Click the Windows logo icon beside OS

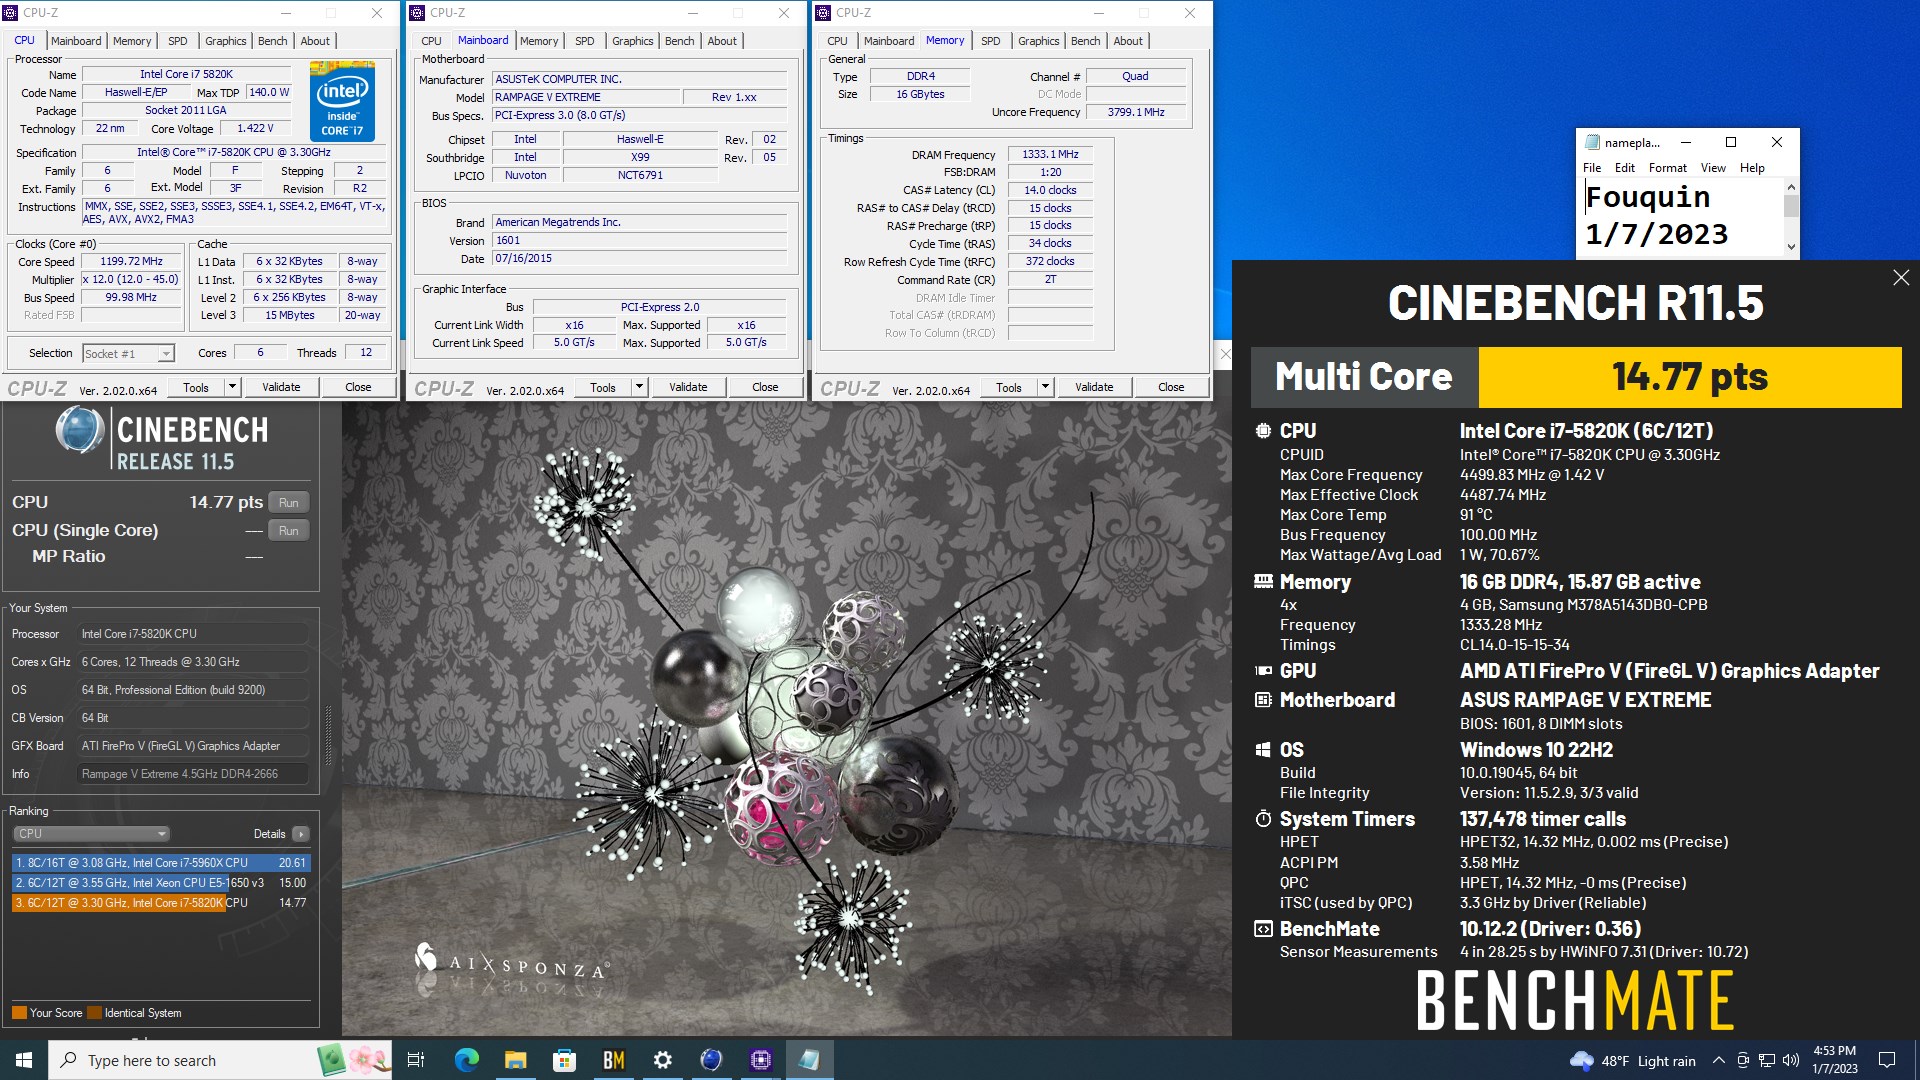click(1263, 750)
